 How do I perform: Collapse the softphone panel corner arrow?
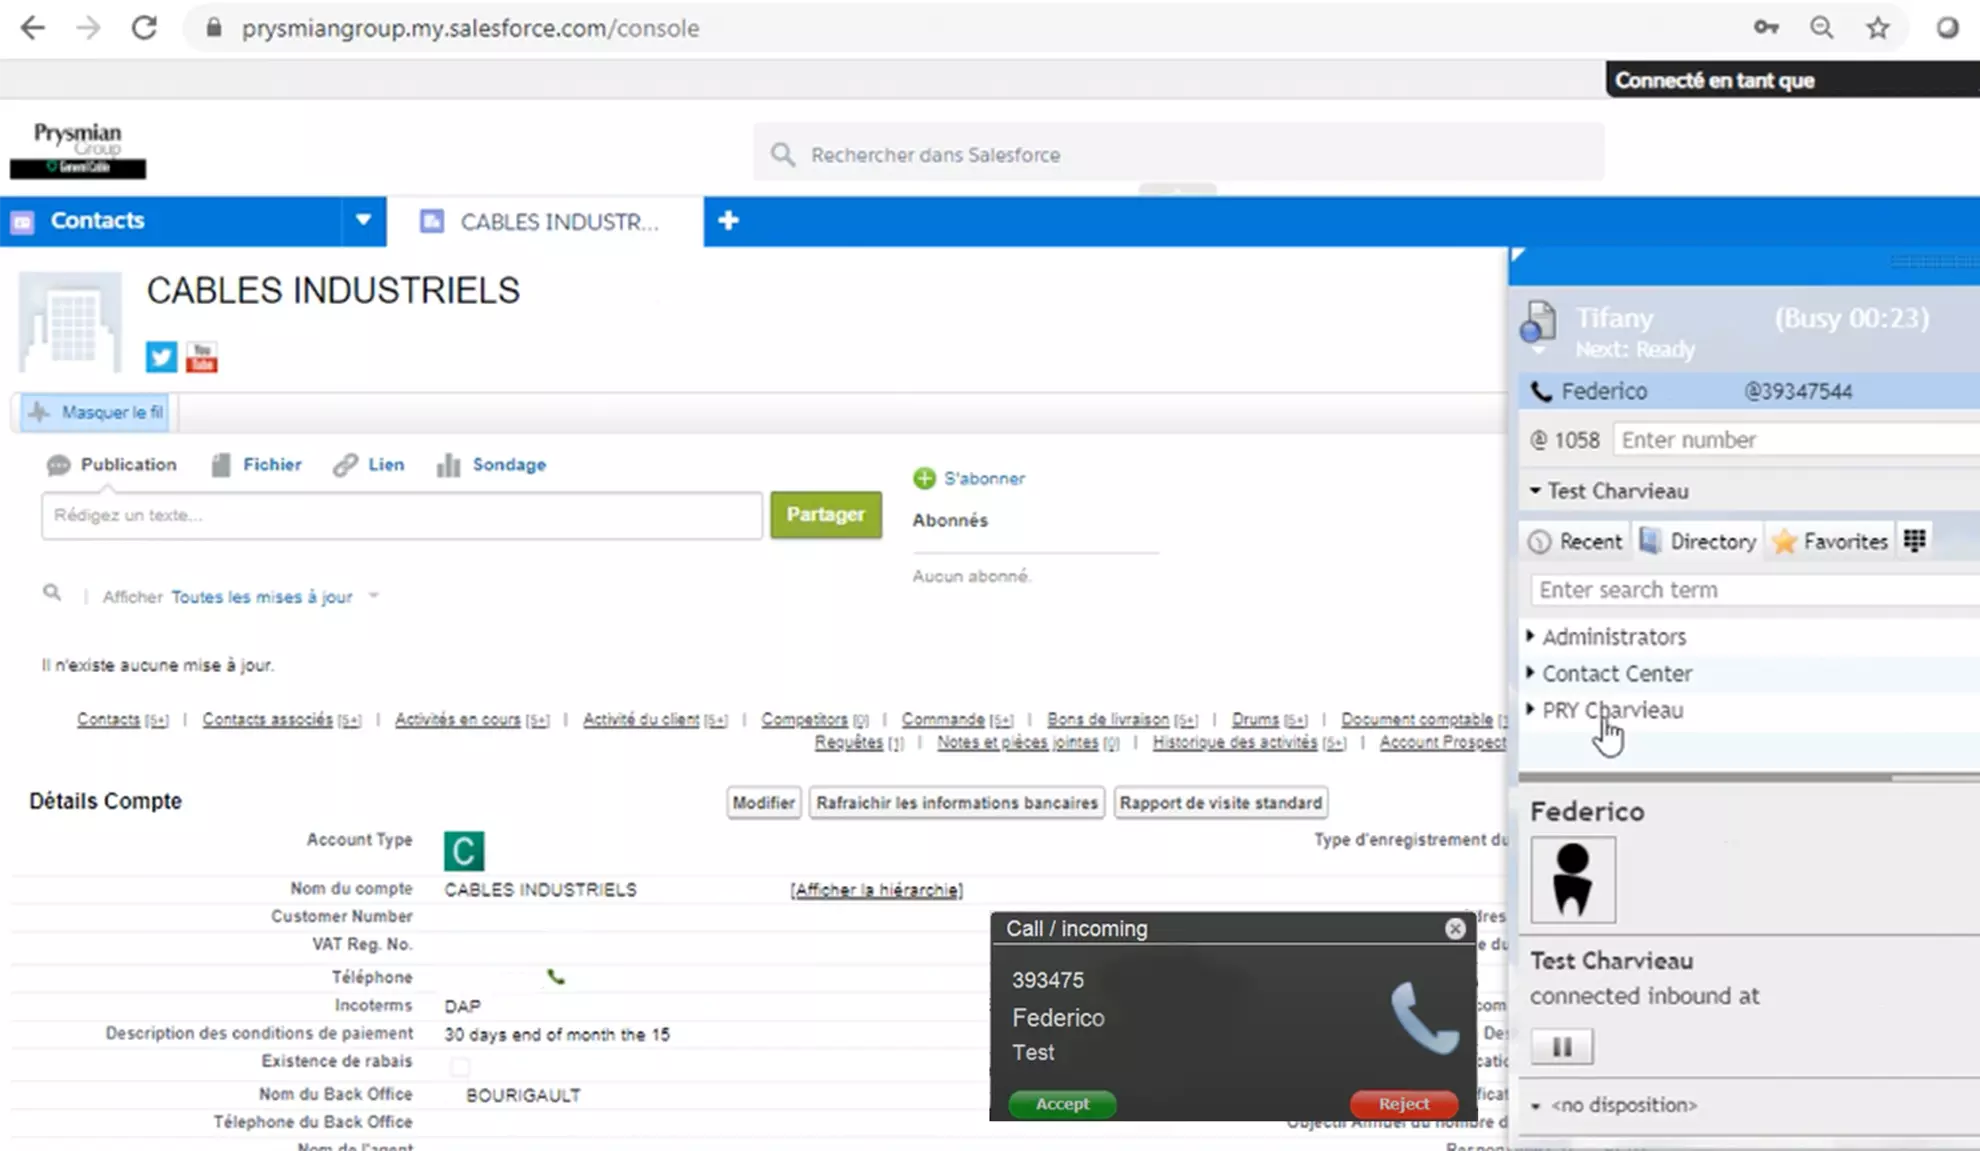coord(1518,255)
